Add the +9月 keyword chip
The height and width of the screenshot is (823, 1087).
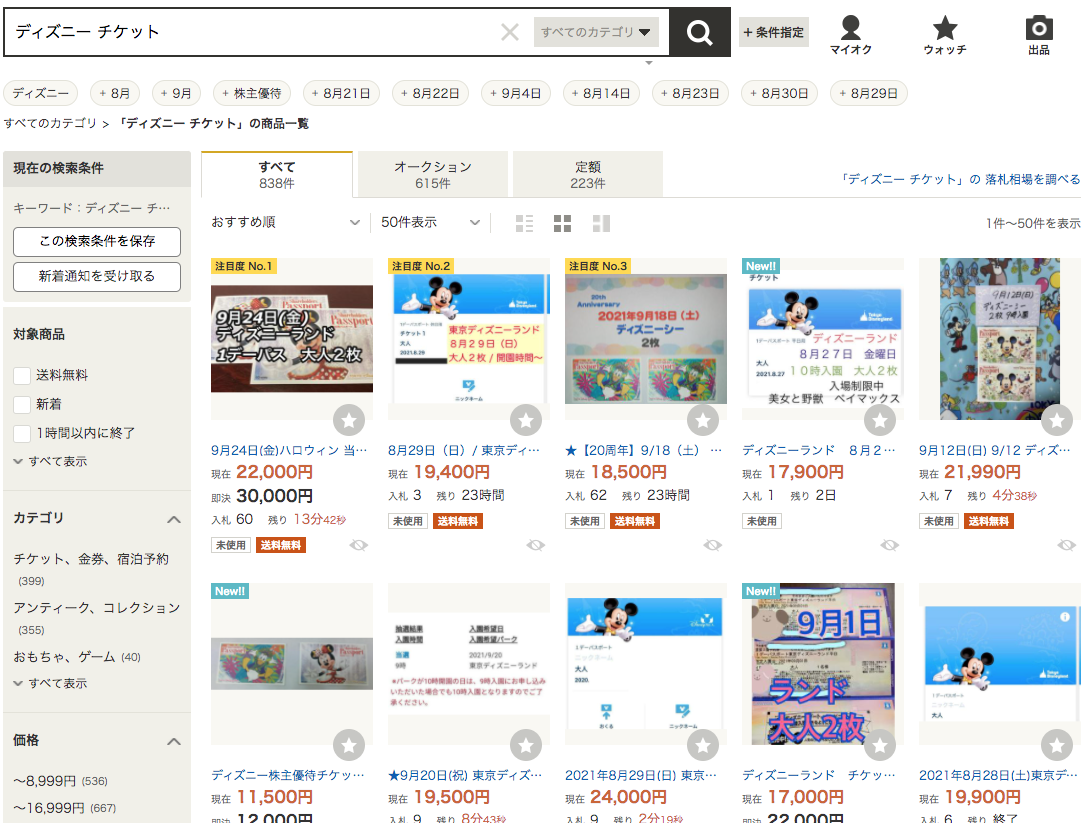pos(176,93)
